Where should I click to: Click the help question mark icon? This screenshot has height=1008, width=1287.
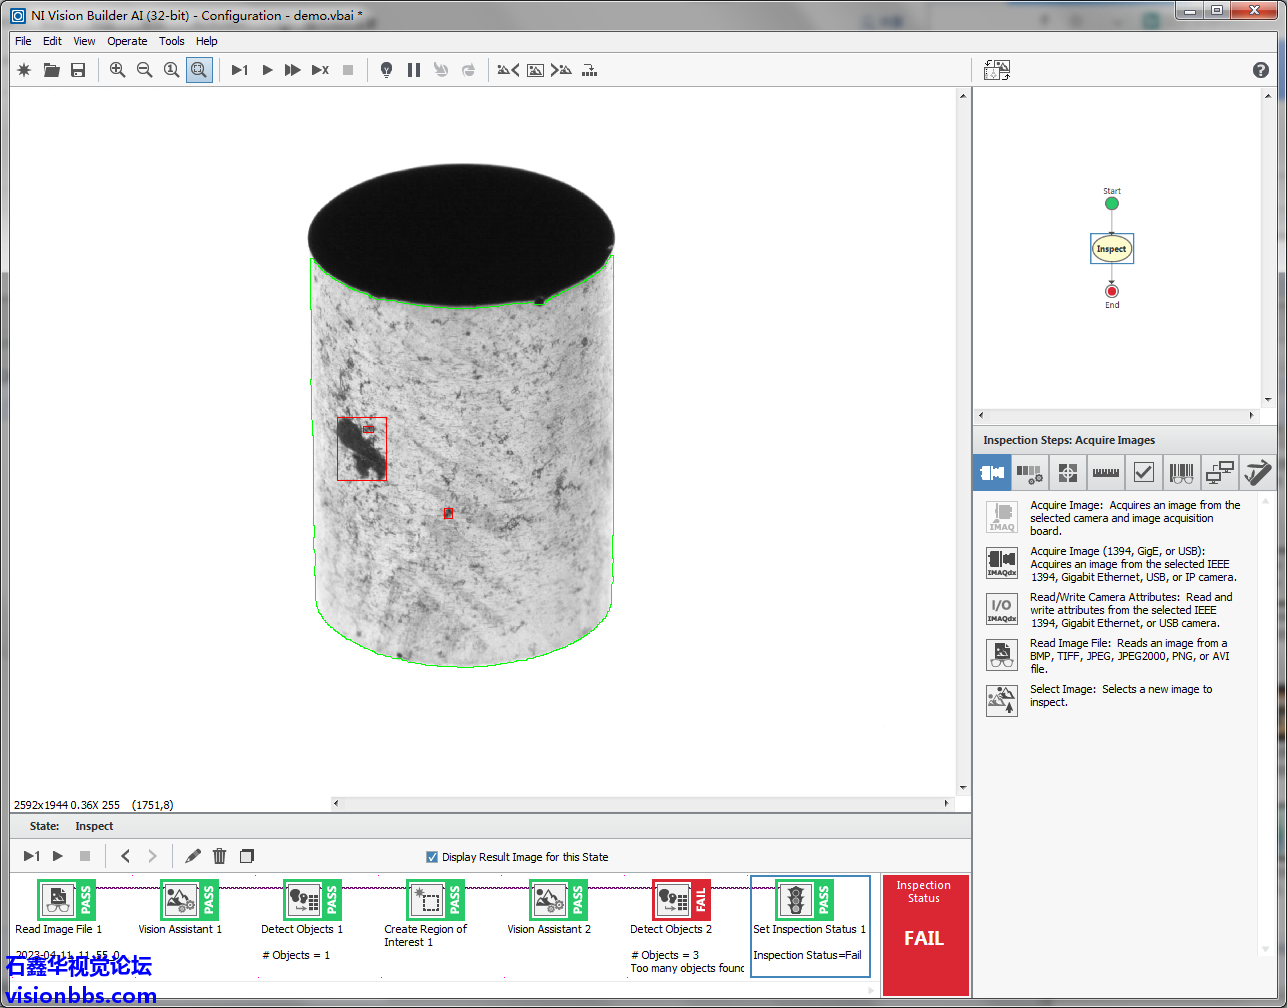coord(1260,70)
